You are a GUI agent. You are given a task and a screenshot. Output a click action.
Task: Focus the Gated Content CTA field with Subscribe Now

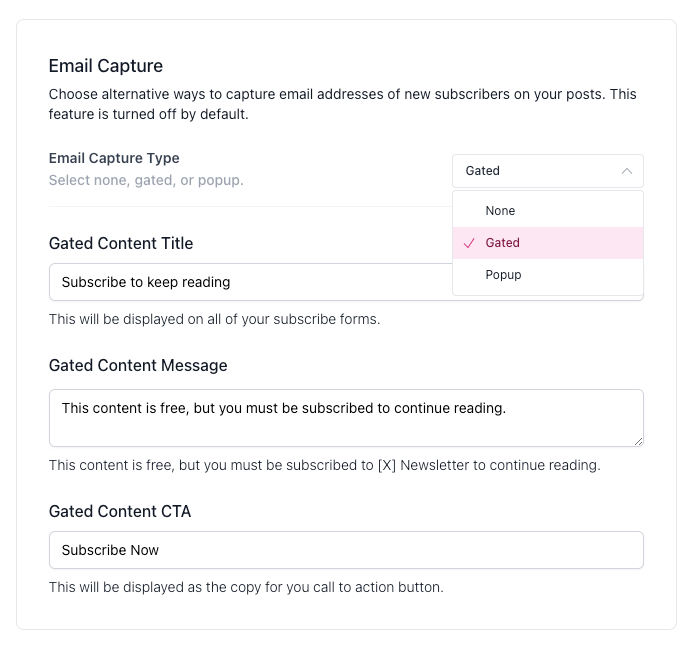[x=345, y=550]
